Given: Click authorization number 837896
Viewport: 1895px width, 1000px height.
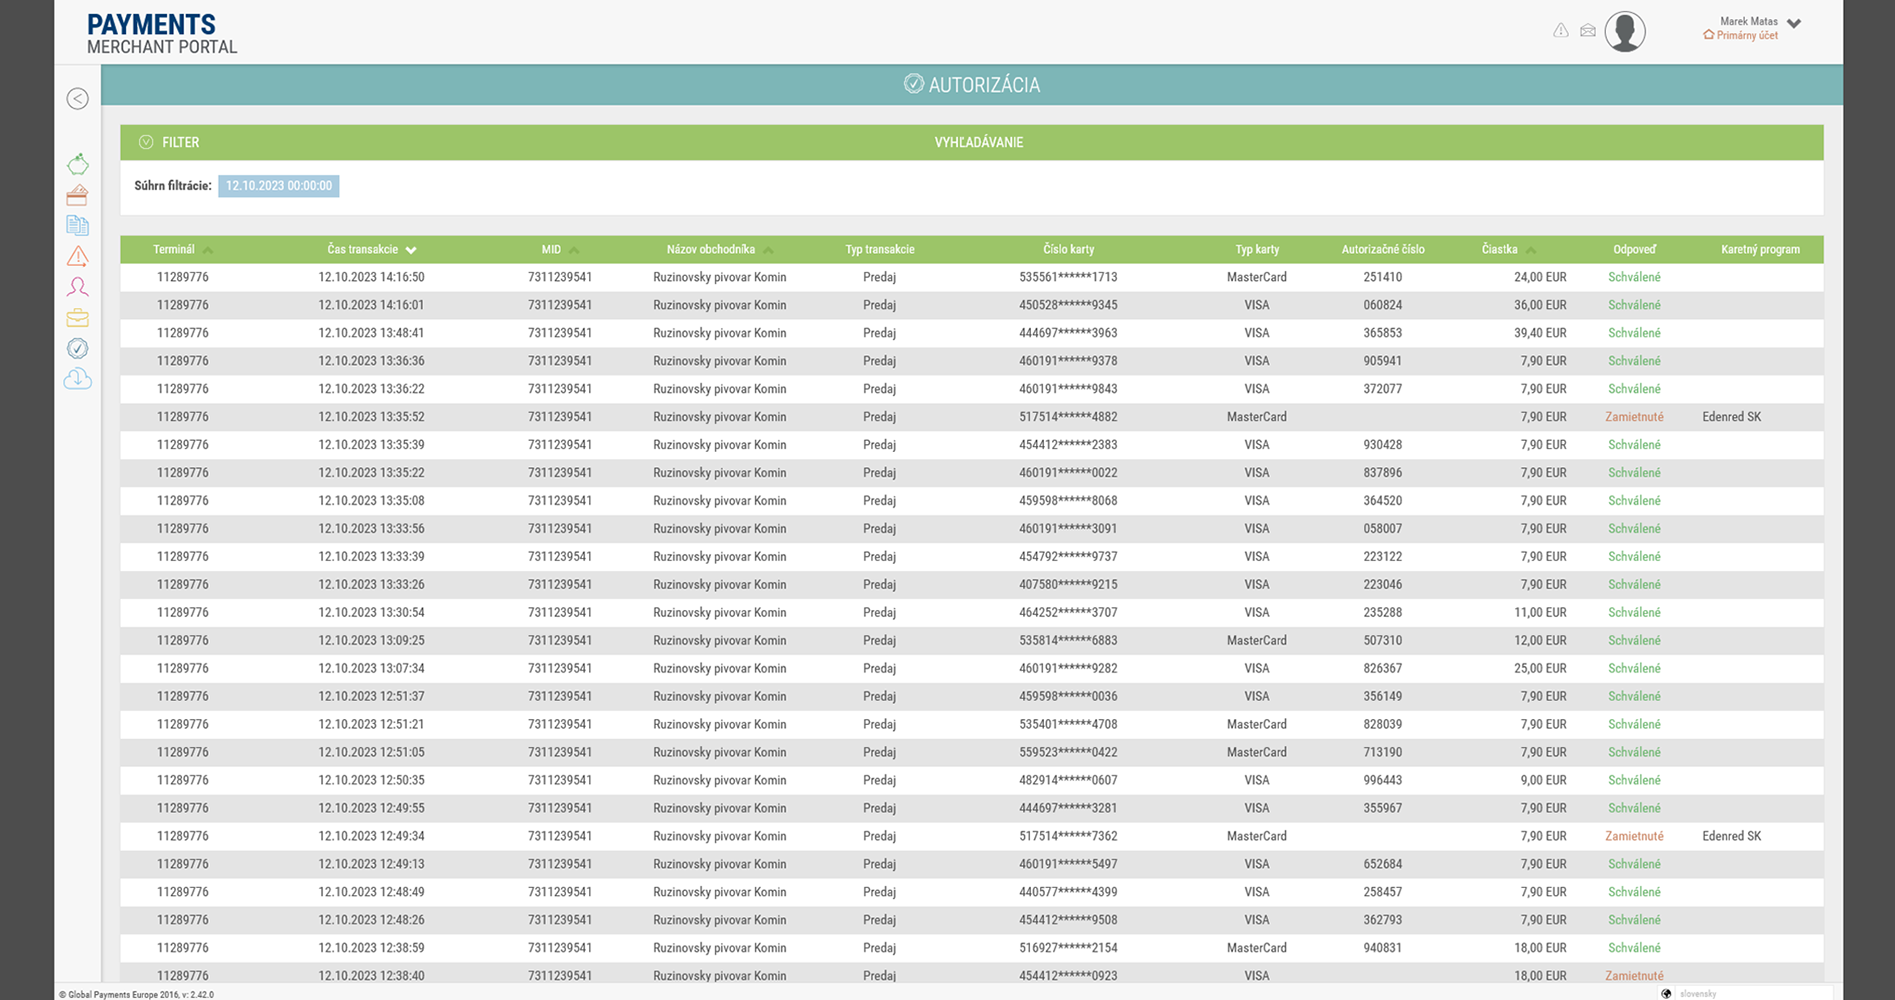Looking at the screenshot, I should [1383, 473].
